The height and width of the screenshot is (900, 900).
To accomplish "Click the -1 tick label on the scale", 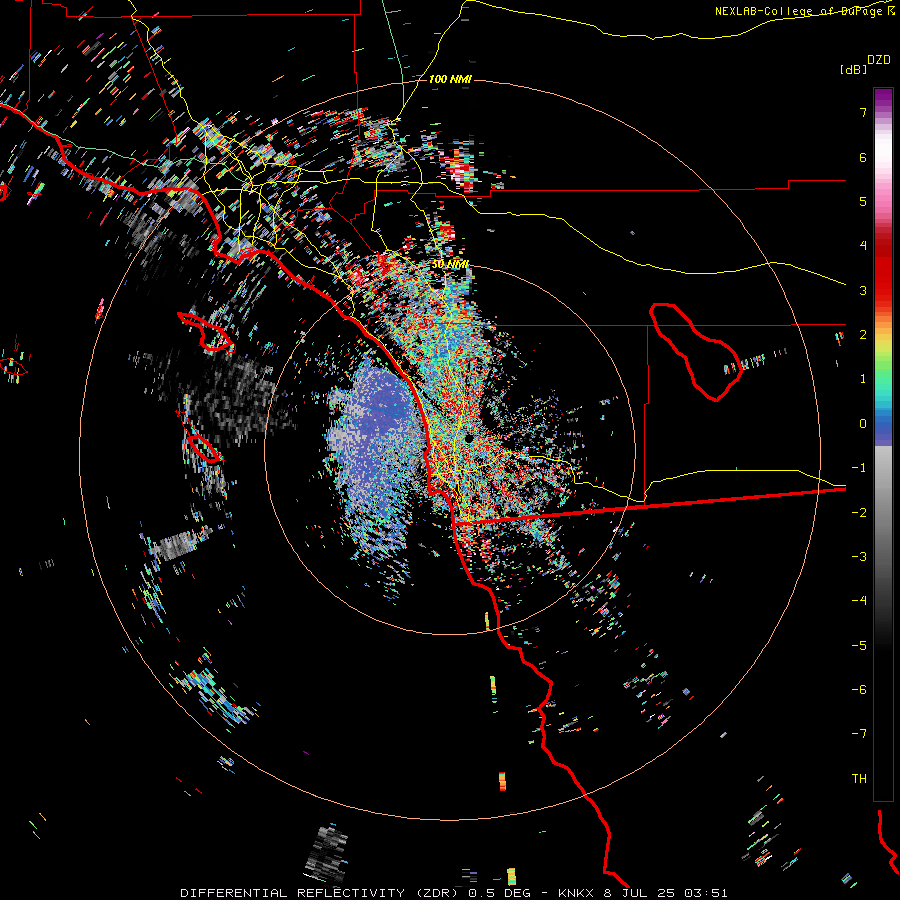I will click(x=859, y=468).
